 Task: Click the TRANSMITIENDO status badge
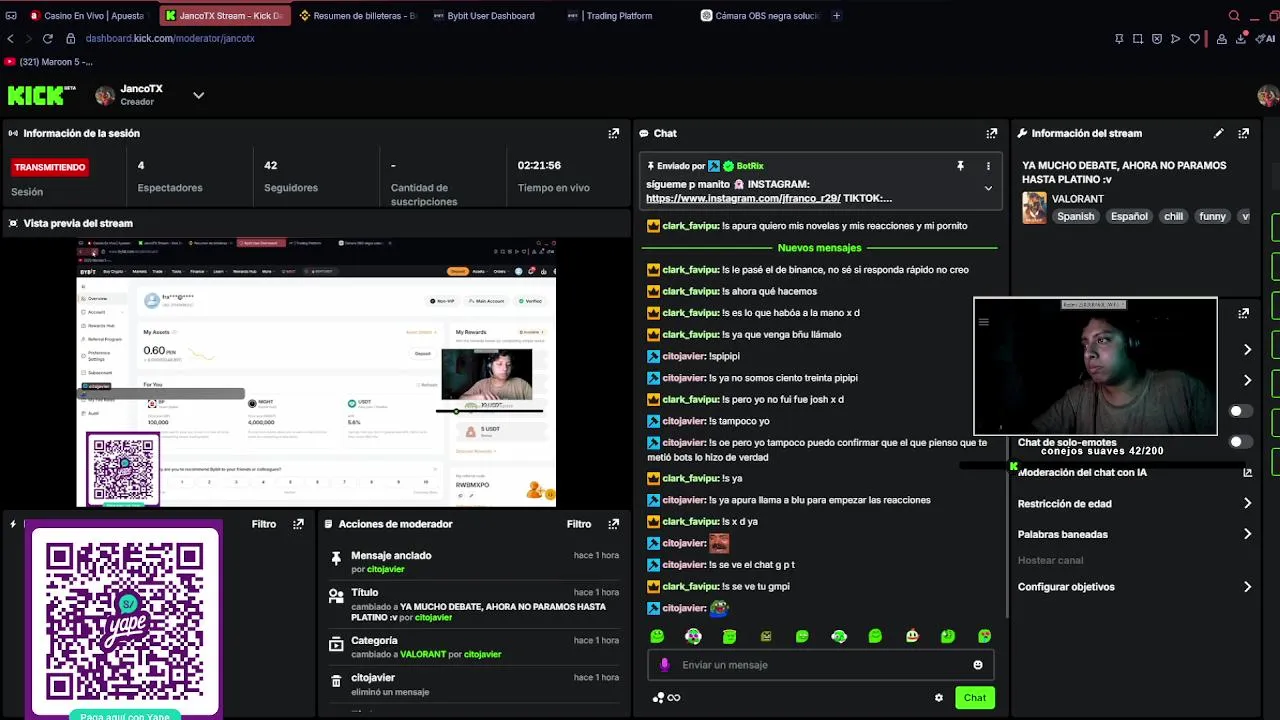[50, 167]
